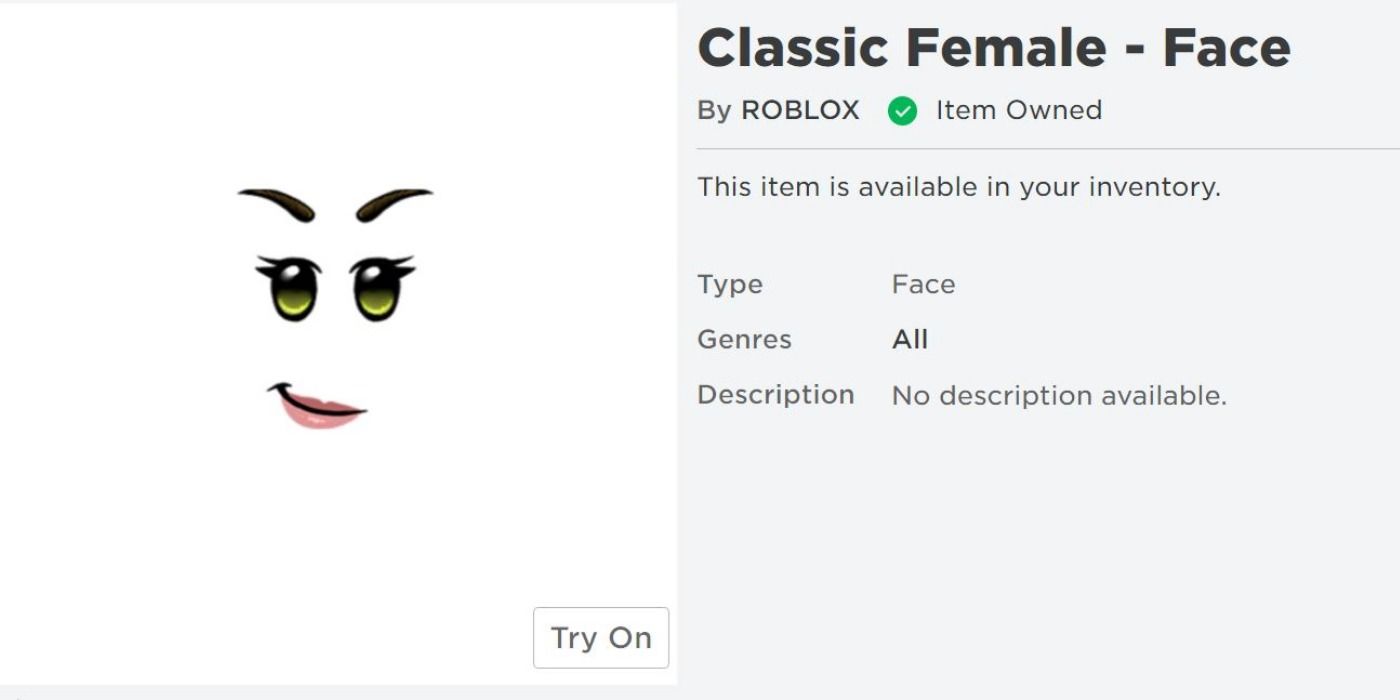Click blank space between eyes and mouth
This screenshot has height=700, width=1400.
click(x=335, y=350)
